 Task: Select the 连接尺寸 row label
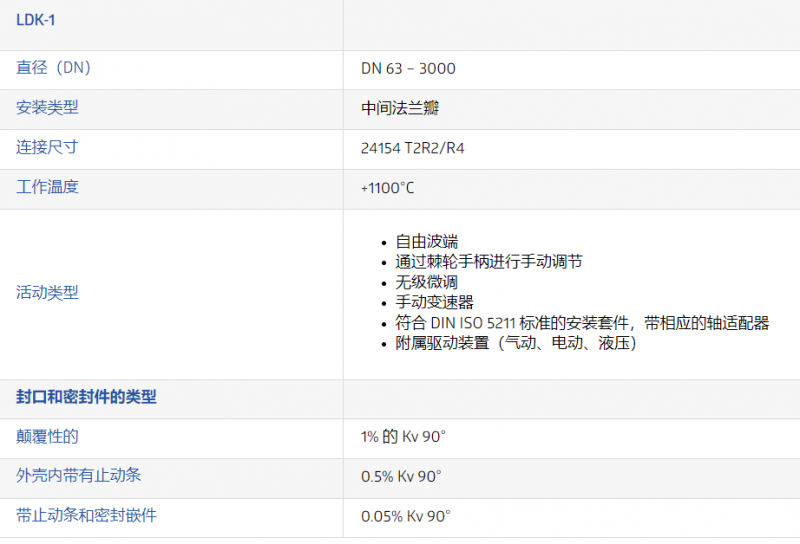[x=47, y=147]
